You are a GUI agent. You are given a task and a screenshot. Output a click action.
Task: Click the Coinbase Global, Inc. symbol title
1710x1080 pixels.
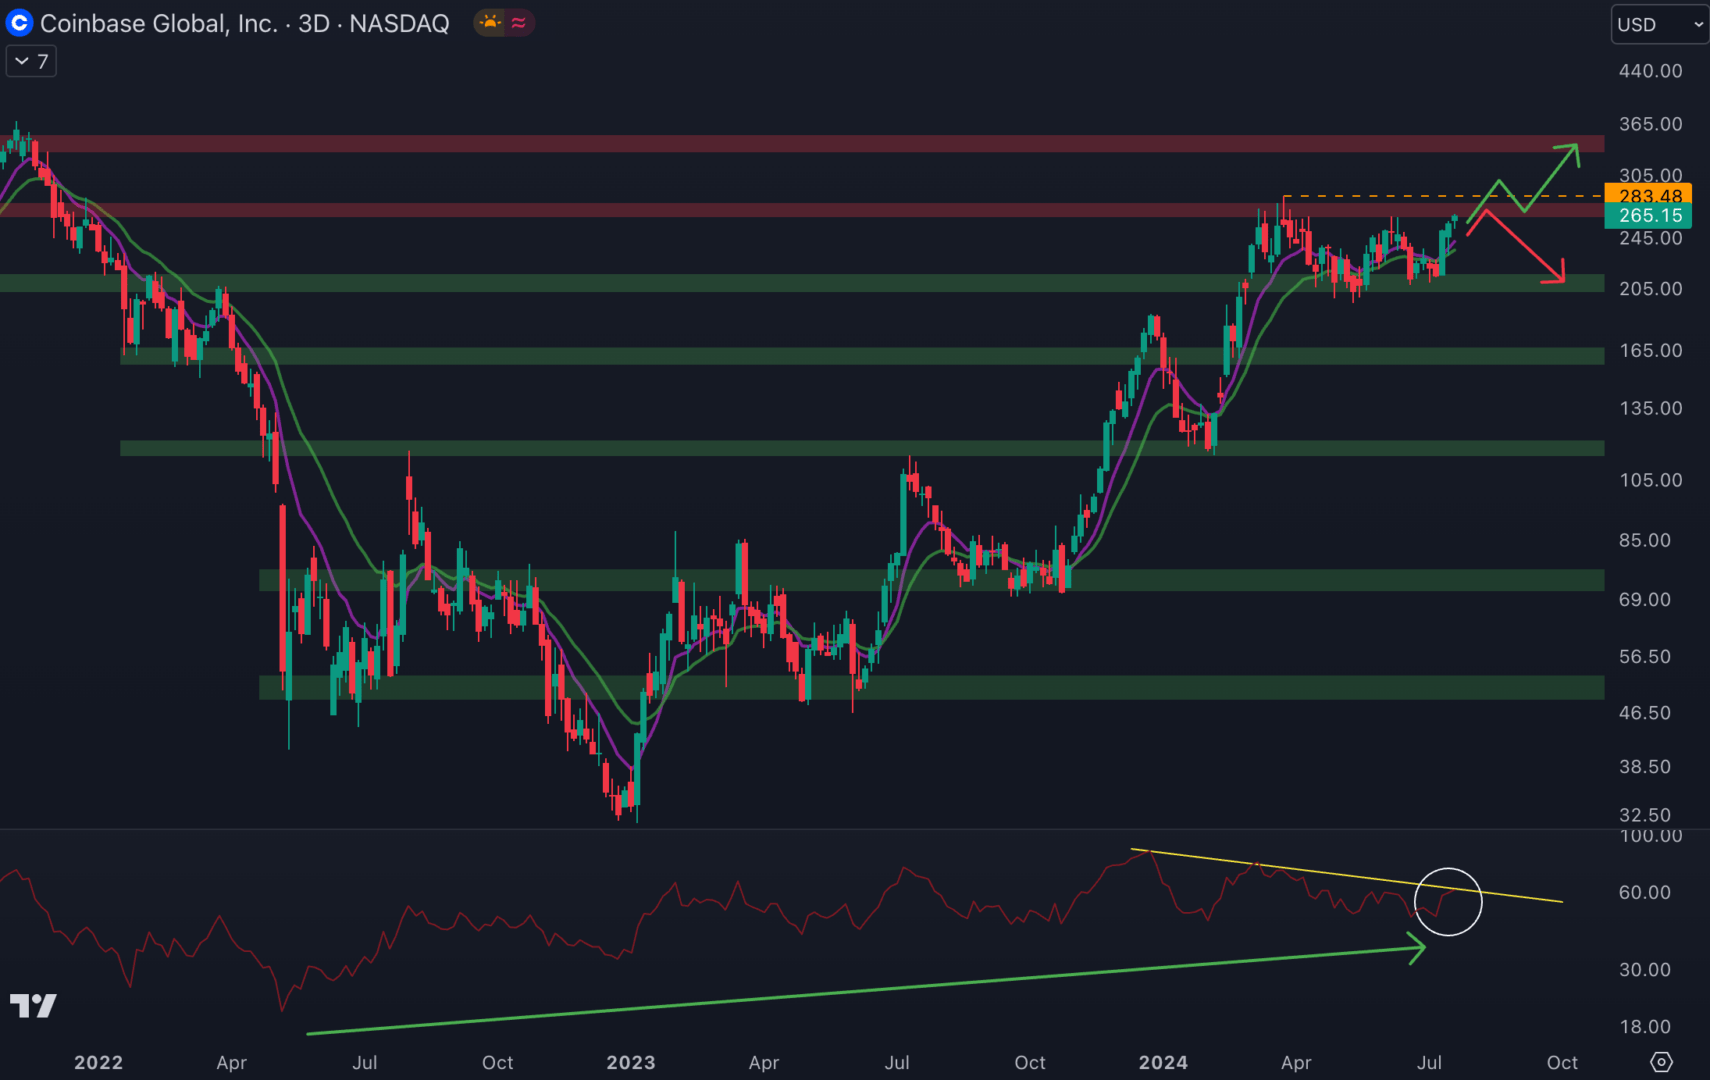[160, 23]
